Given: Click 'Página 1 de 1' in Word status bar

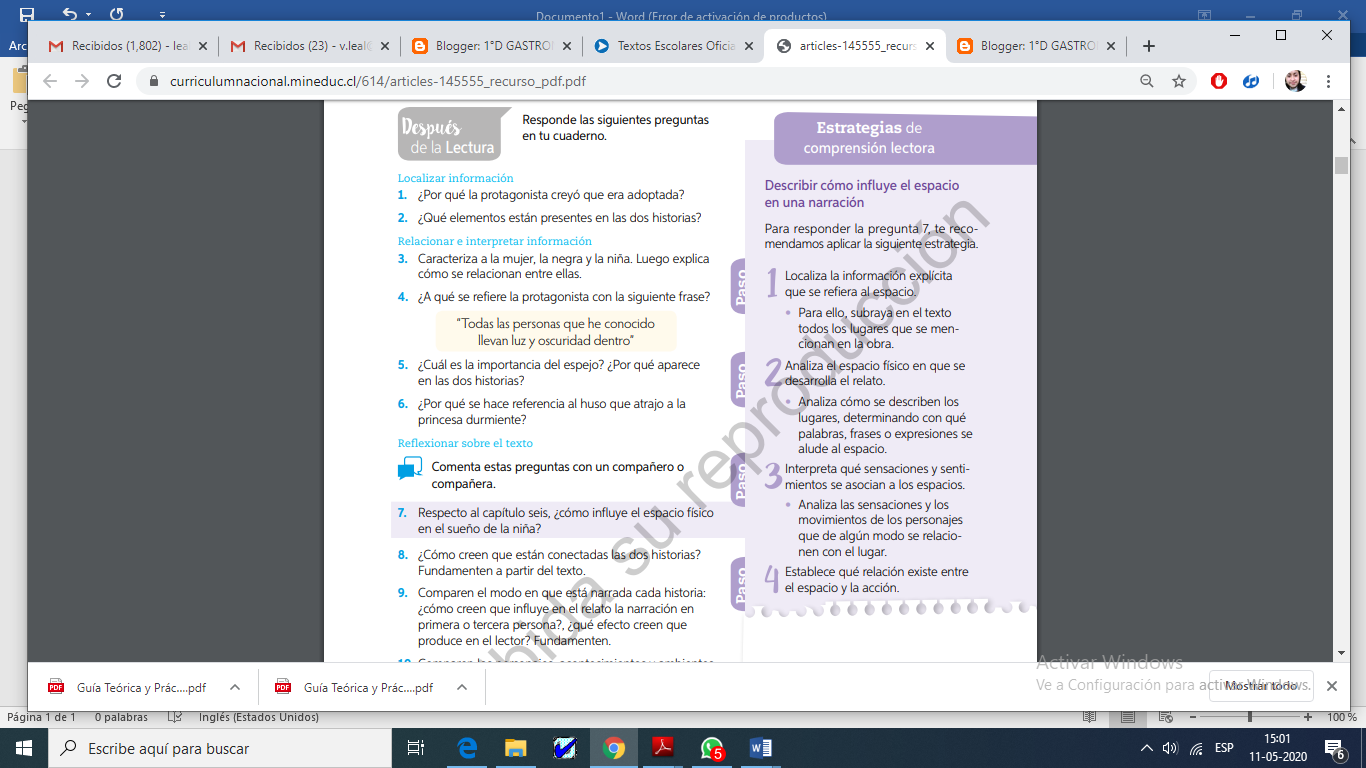Looking at the screenshot, I should pos(42,717).
